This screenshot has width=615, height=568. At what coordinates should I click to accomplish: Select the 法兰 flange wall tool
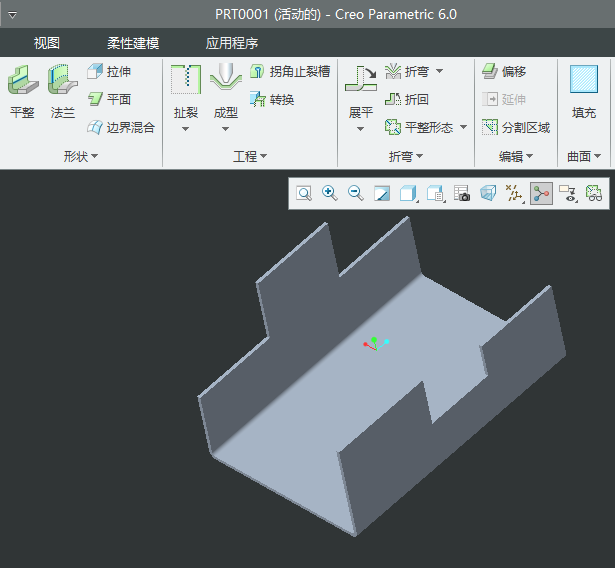(x=63, y=92)
